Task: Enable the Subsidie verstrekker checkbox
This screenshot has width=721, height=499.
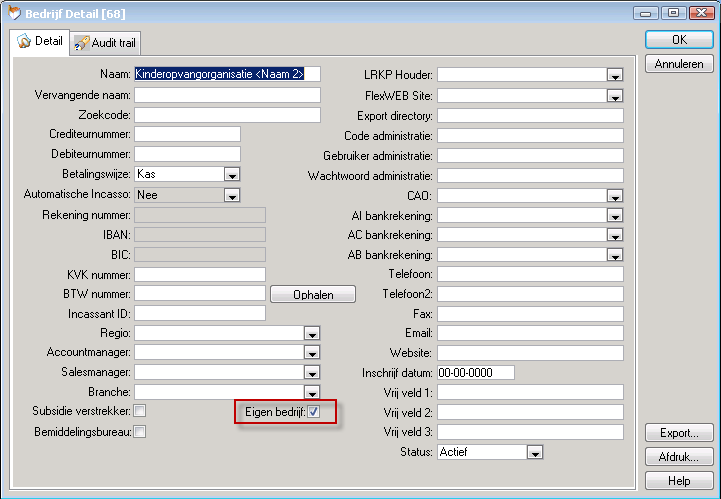Action: pyautogui.click(x=140, y=411)
